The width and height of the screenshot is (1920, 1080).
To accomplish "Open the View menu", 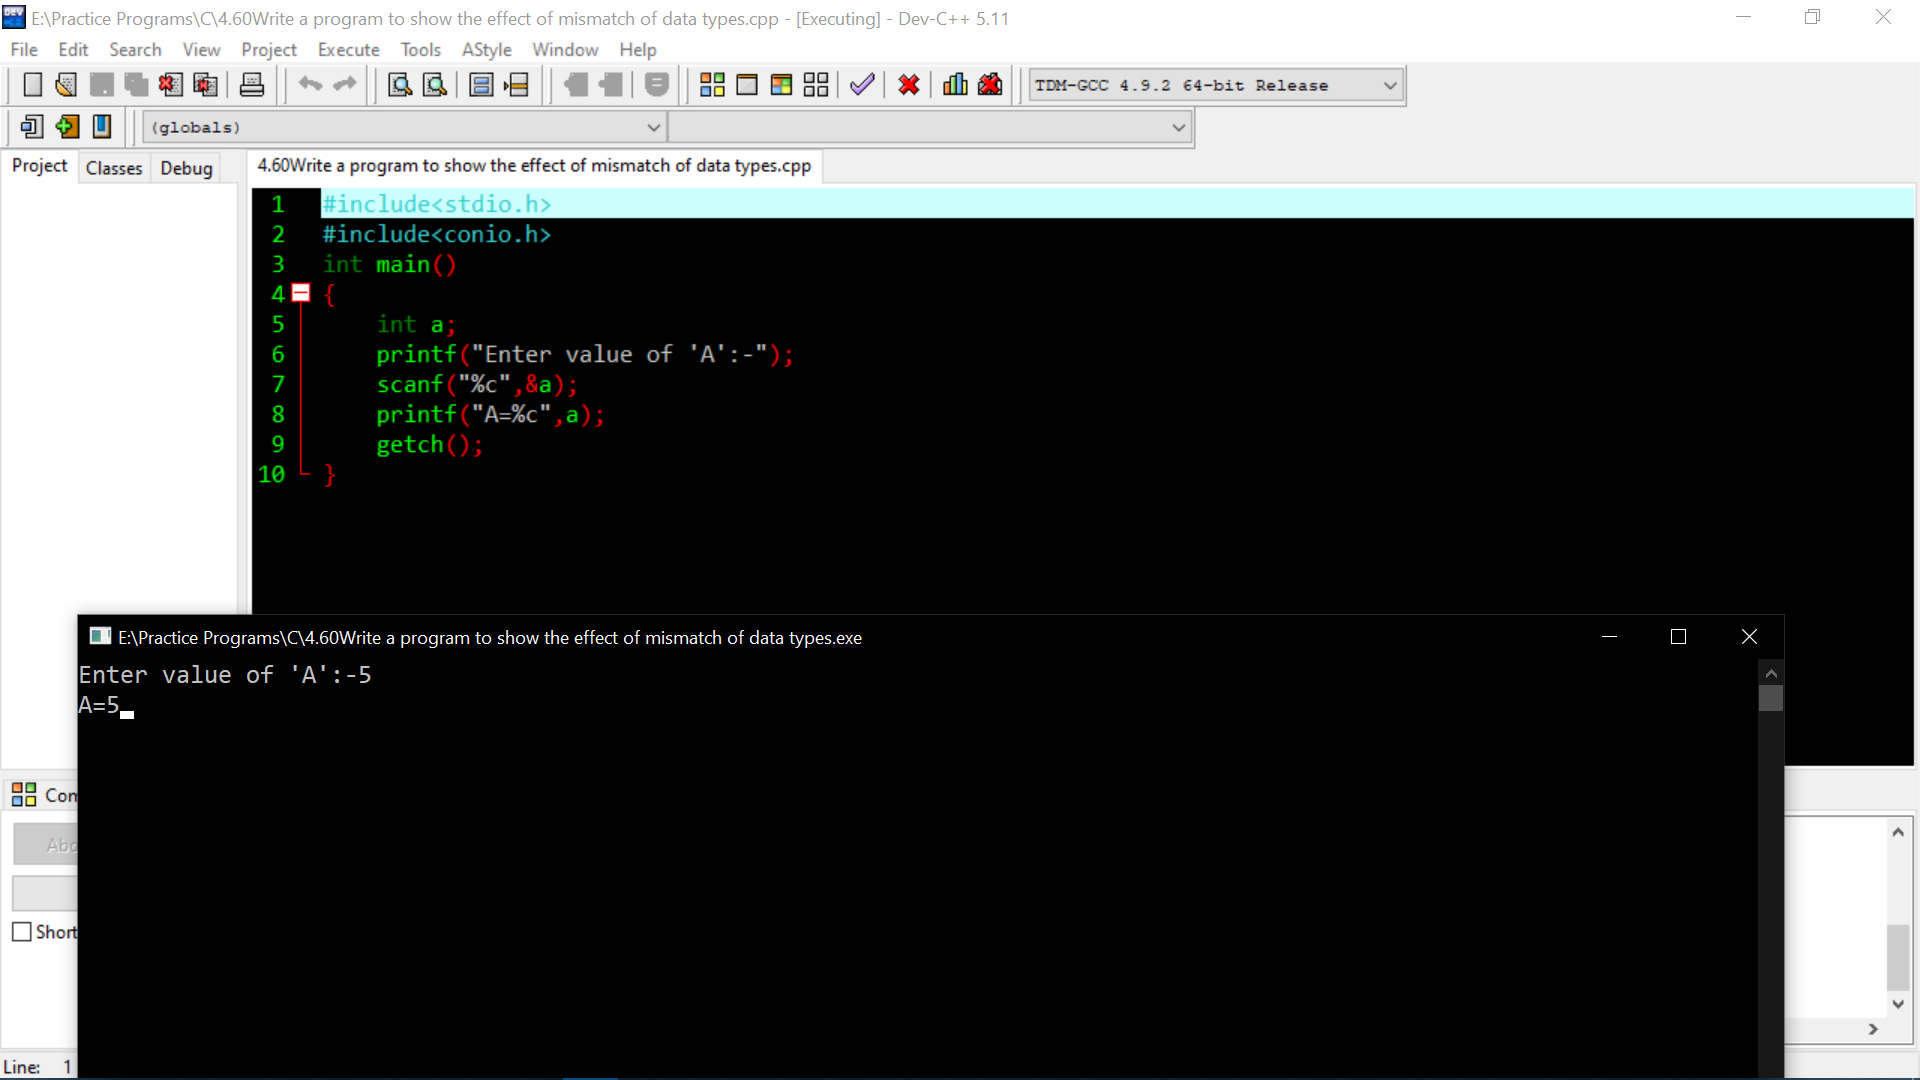I will click(201, 50).
